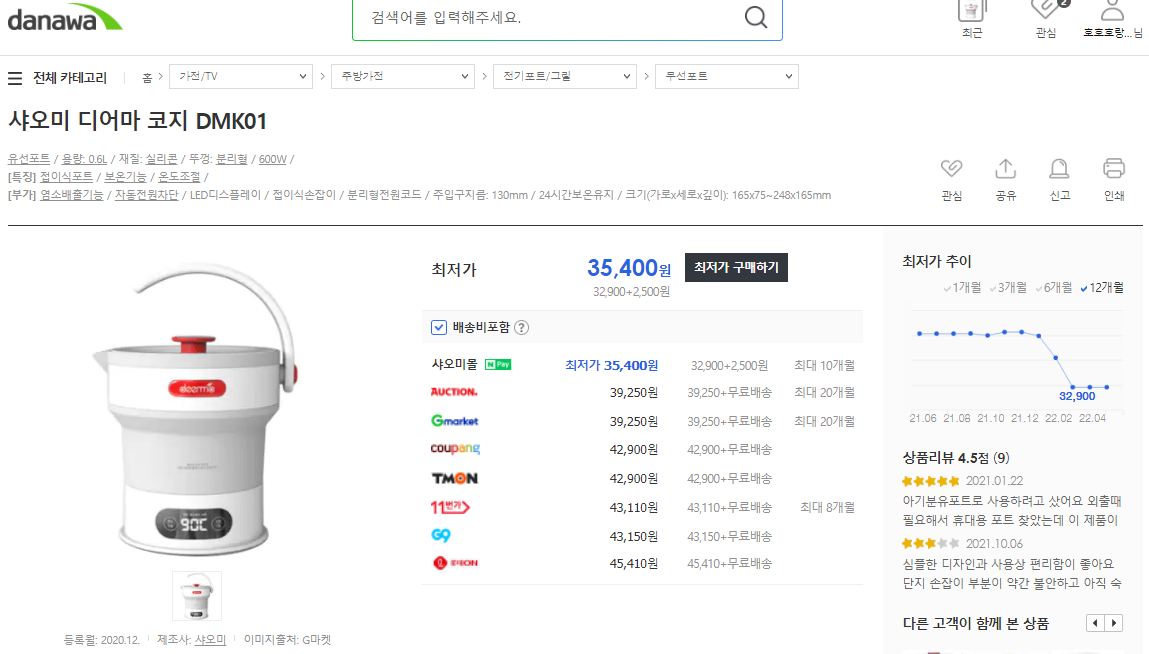Image resolution: width=1149 pixels, height=654 pixels.
Task: Open the G9 seller logo
Action: 440,535
